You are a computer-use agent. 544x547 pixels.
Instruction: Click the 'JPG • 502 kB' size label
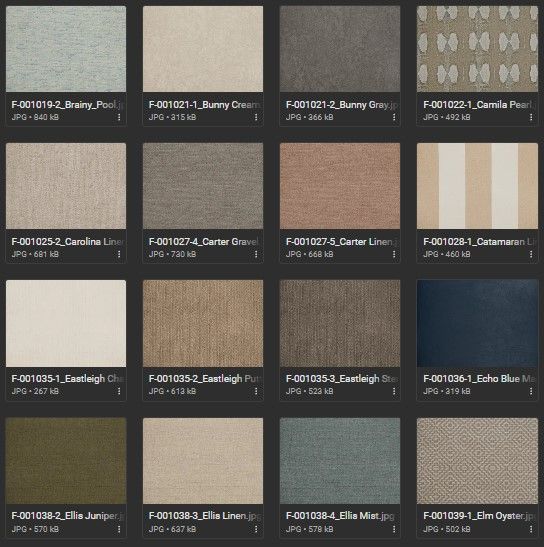pos(447,529)
